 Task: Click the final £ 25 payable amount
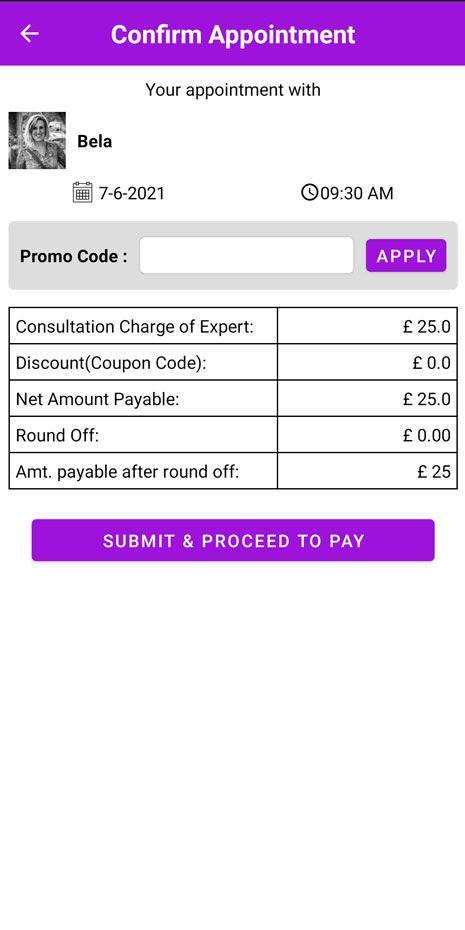[434, 472]
